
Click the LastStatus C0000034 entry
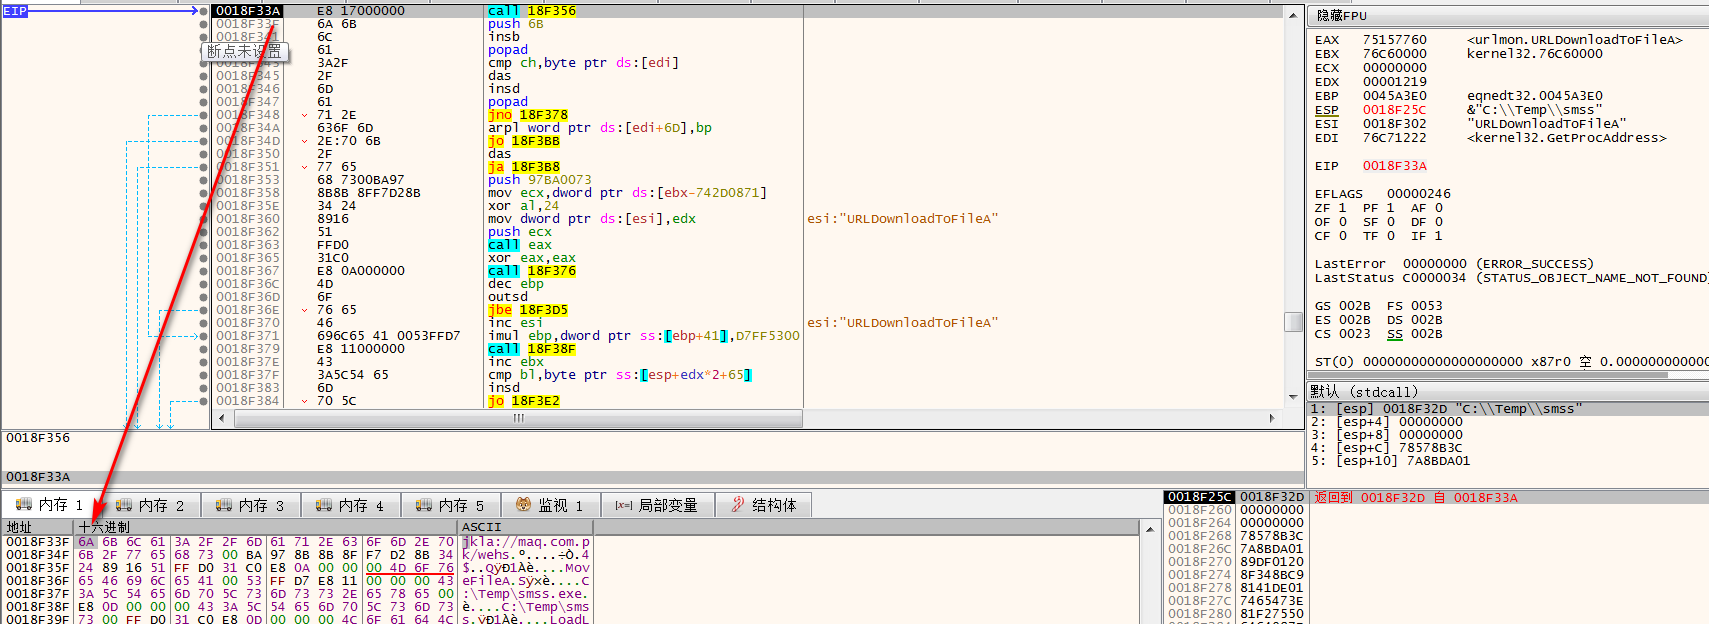tap(1512, 278)
